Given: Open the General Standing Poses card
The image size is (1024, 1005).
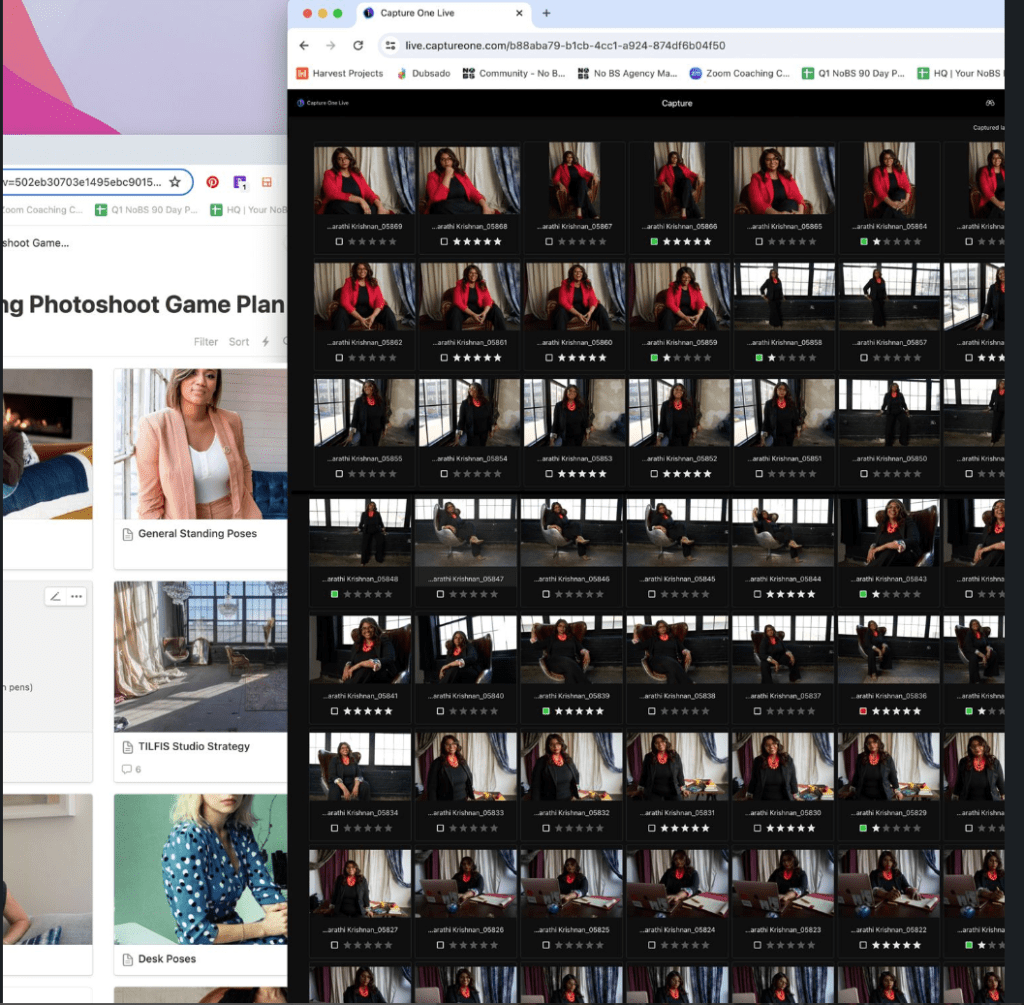Looking at the screenshot, I should tap(196, 534).
